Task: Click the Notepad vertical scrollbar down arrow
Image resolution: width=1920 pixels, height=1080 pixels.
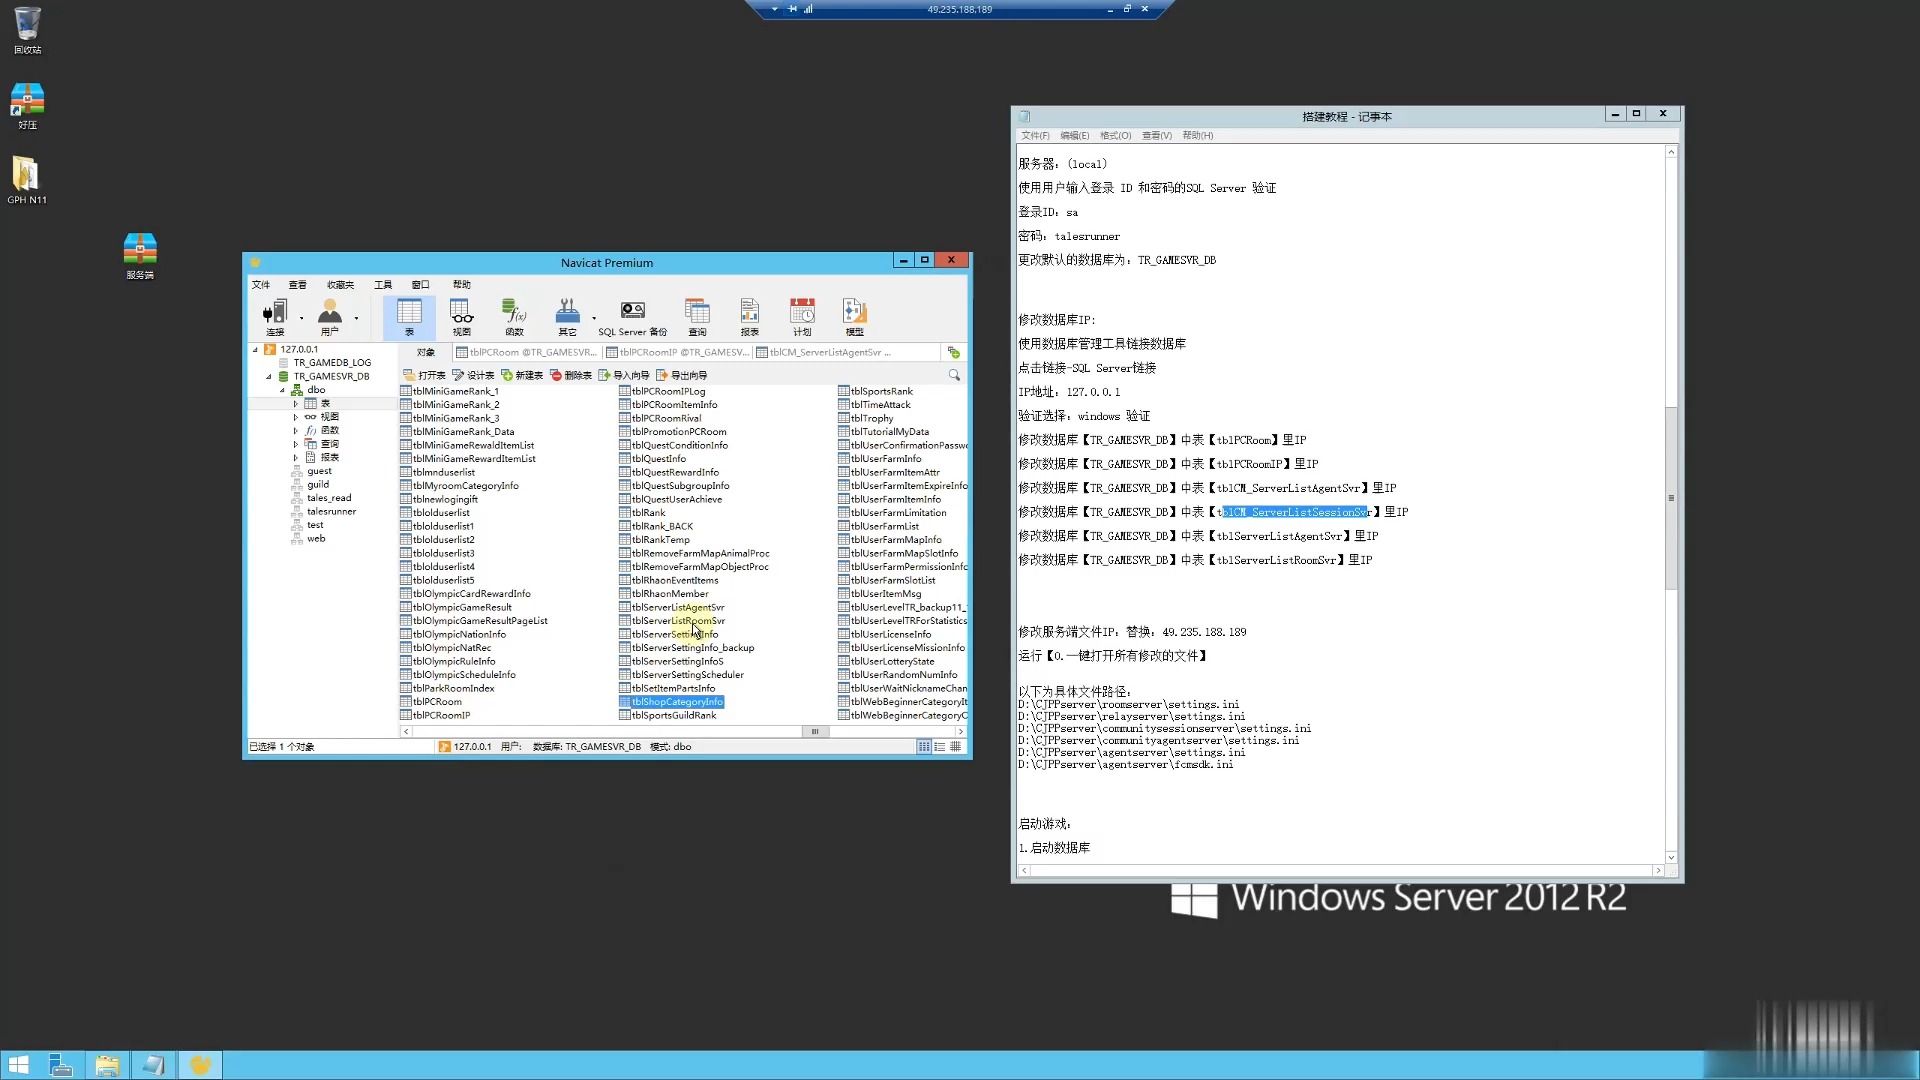Action: (1671, 858)
